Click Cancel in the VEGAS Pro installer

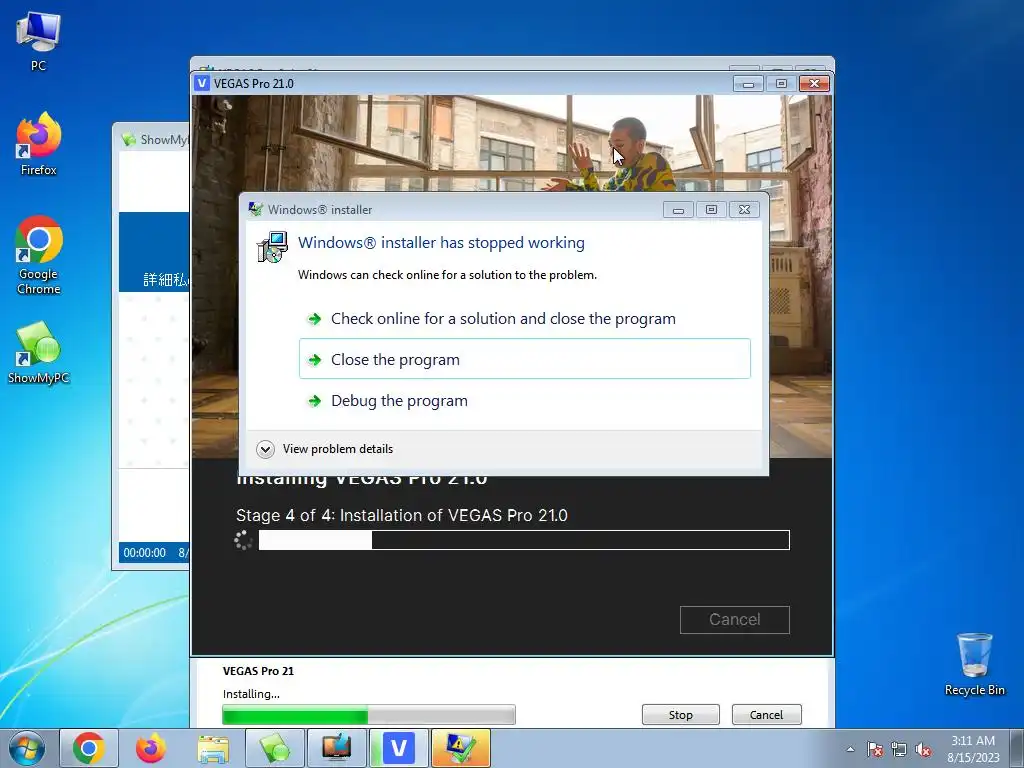(735, 620)
